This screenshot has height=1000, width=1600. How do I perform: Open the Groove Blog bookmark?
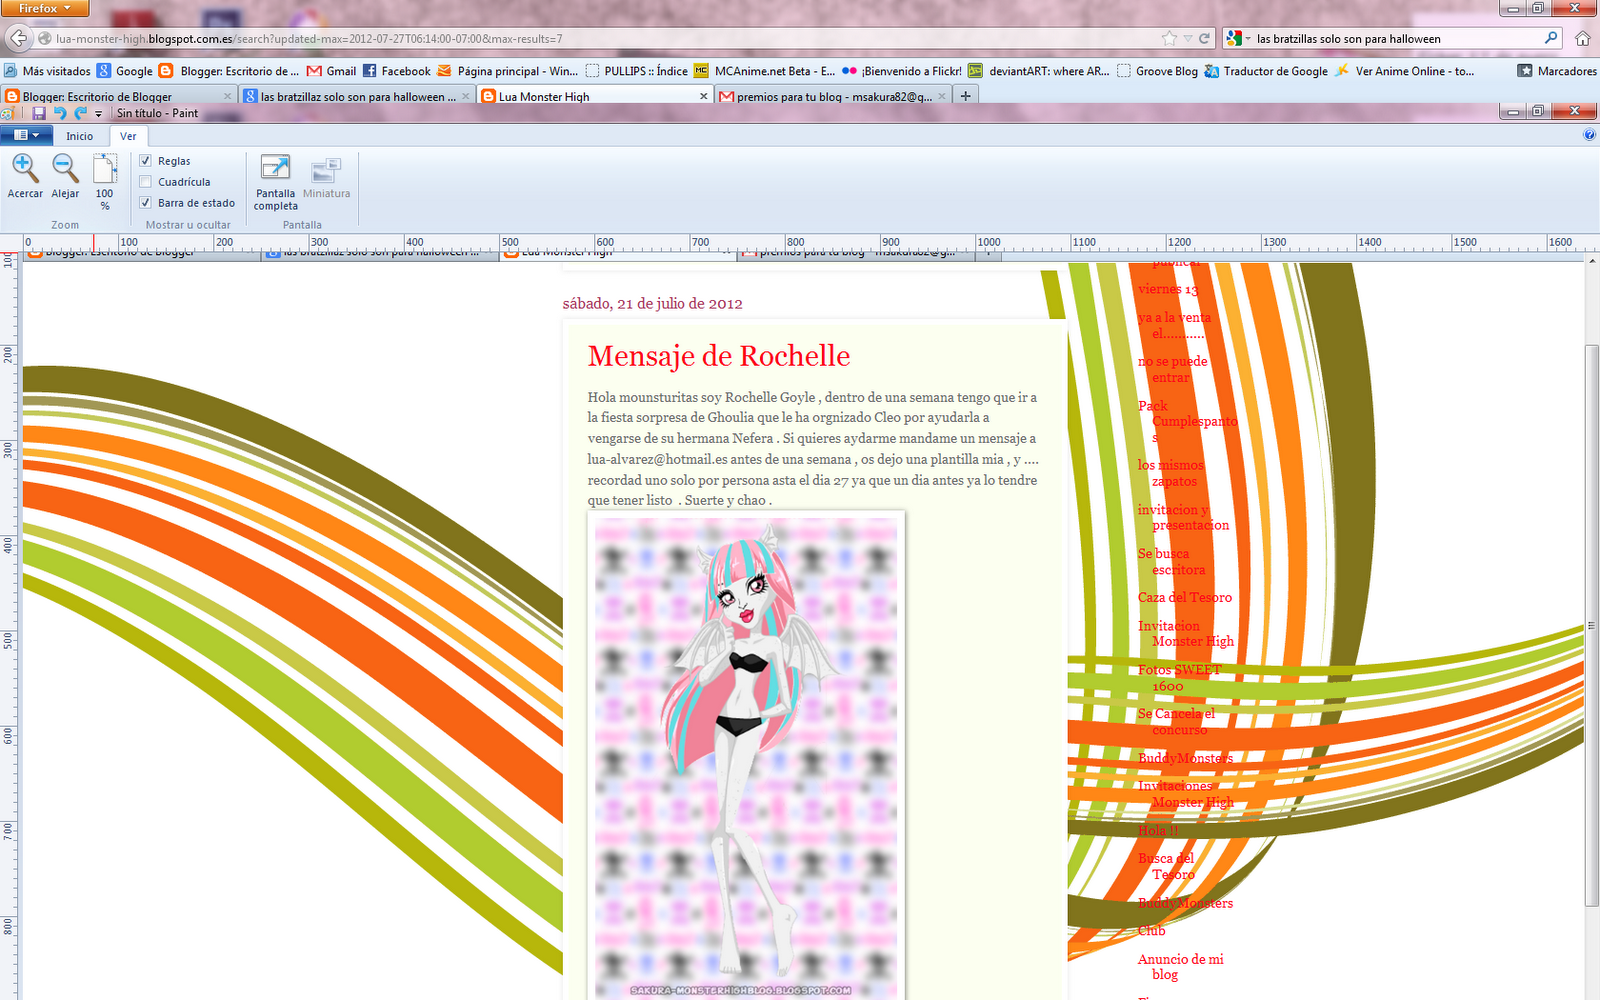[x=1157, y=71]
